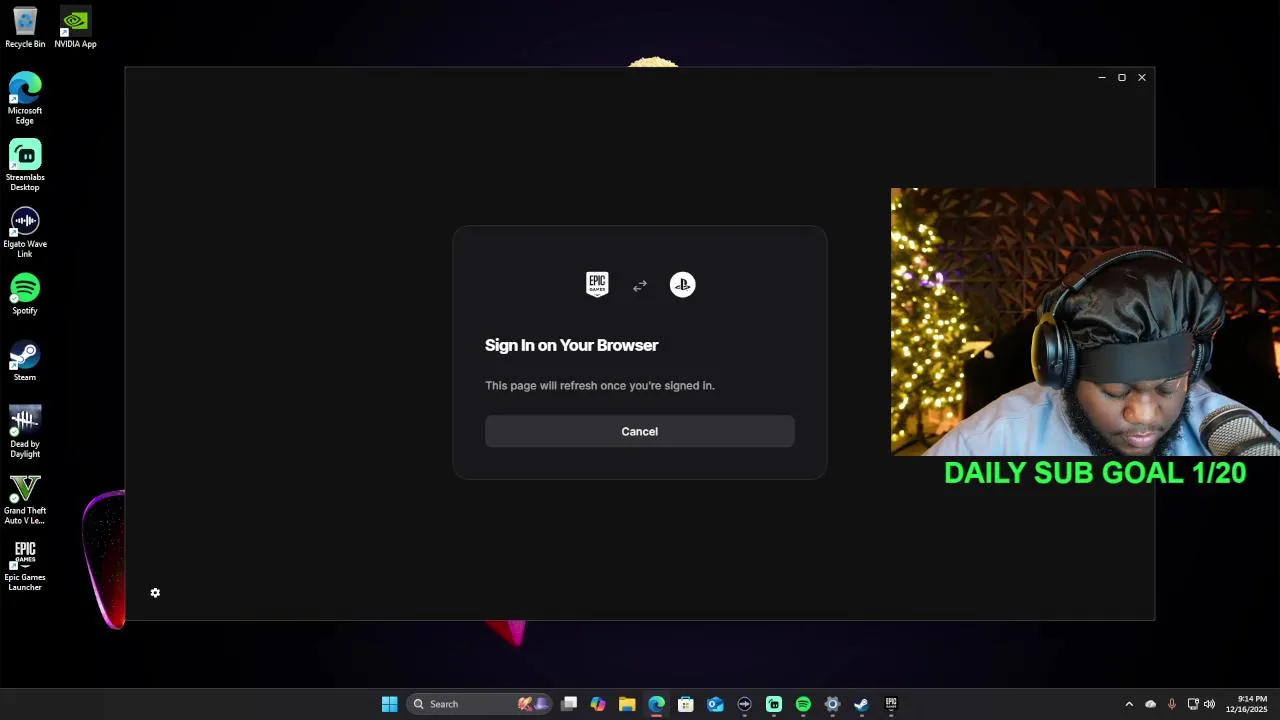This screenshot has height=720, width=1280.
Task: Click 'This page will refresh' message
Action: (x=600, y=385)
